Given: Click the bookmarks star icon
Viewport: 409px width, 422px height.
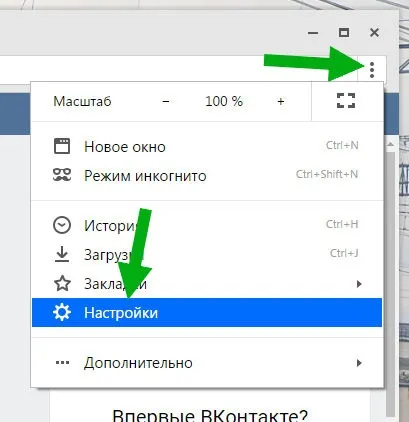Looking at the screenshot, I should (62, 283).
